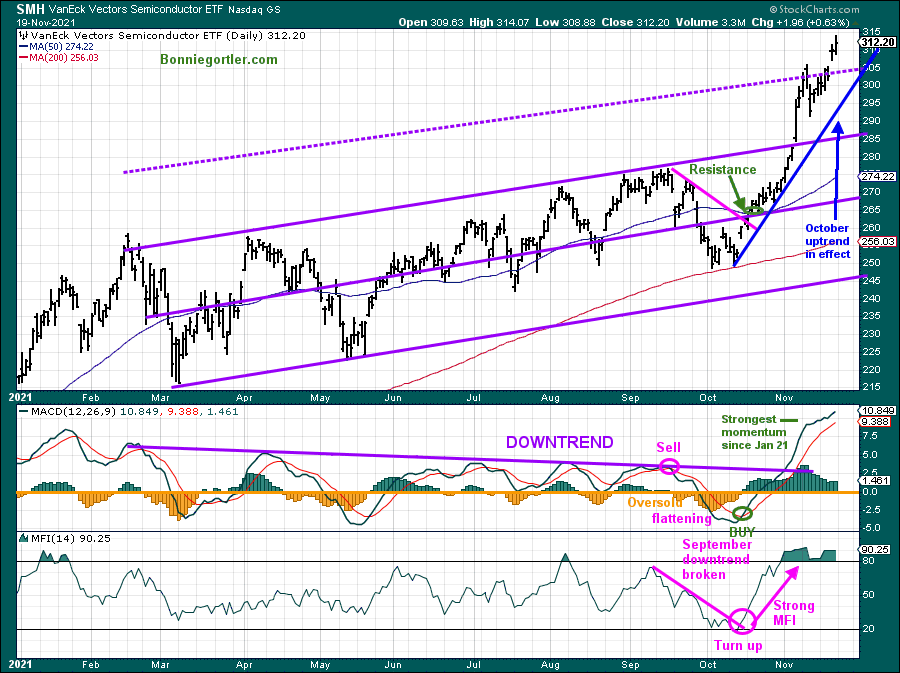Click the October uptrend in effect annotation

tap(827, 241)
